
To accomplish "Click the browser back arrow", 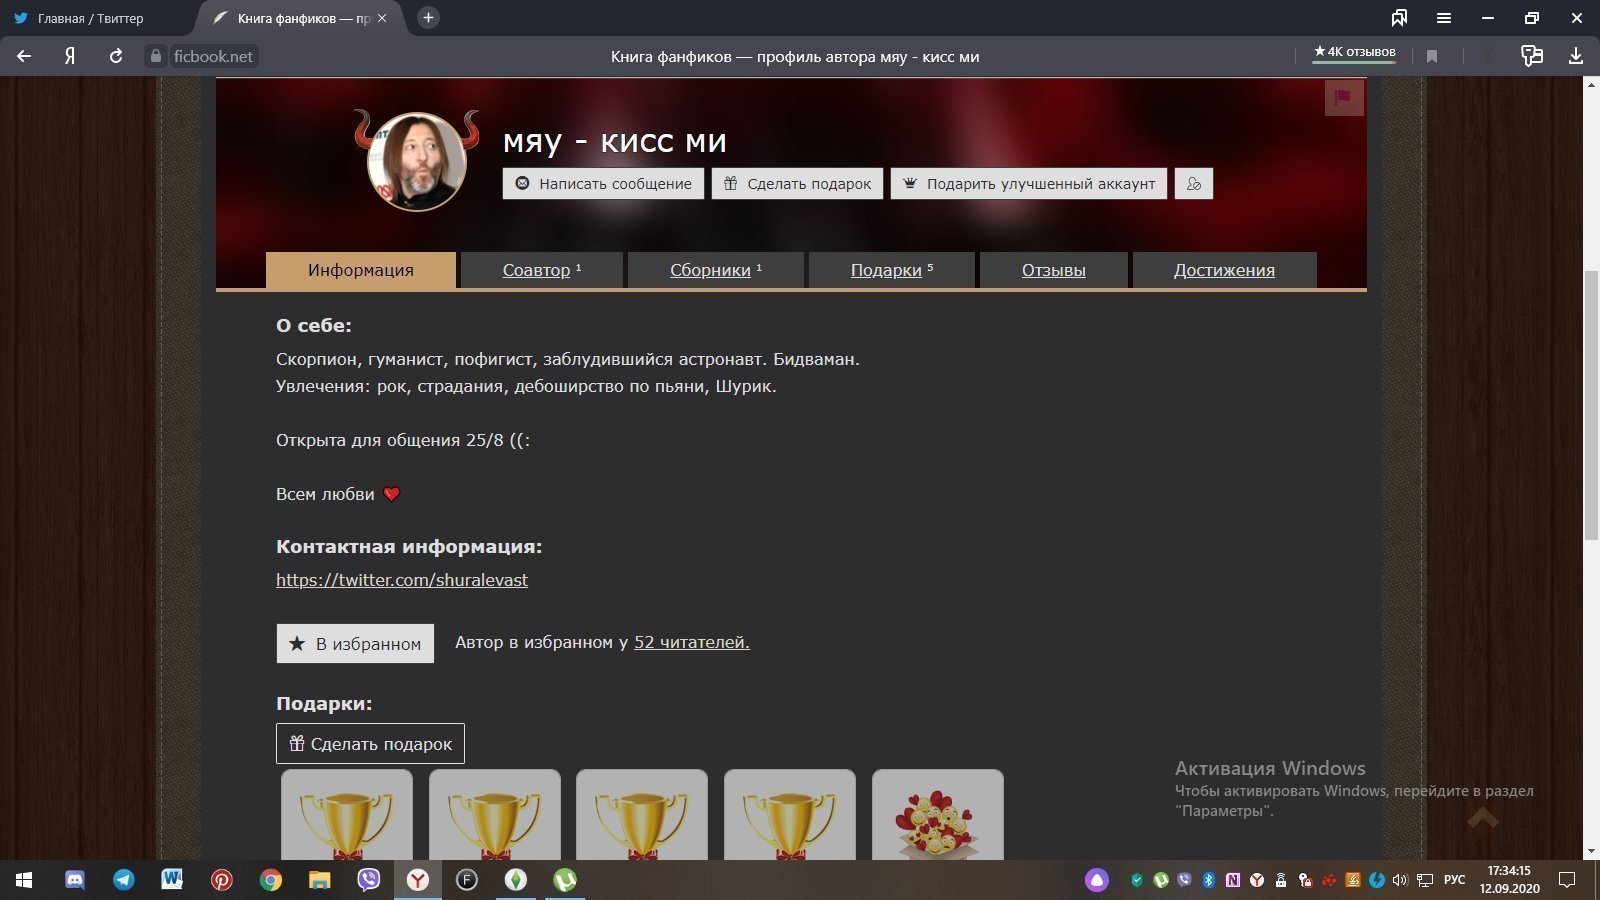I will click(x=22, y=56).
